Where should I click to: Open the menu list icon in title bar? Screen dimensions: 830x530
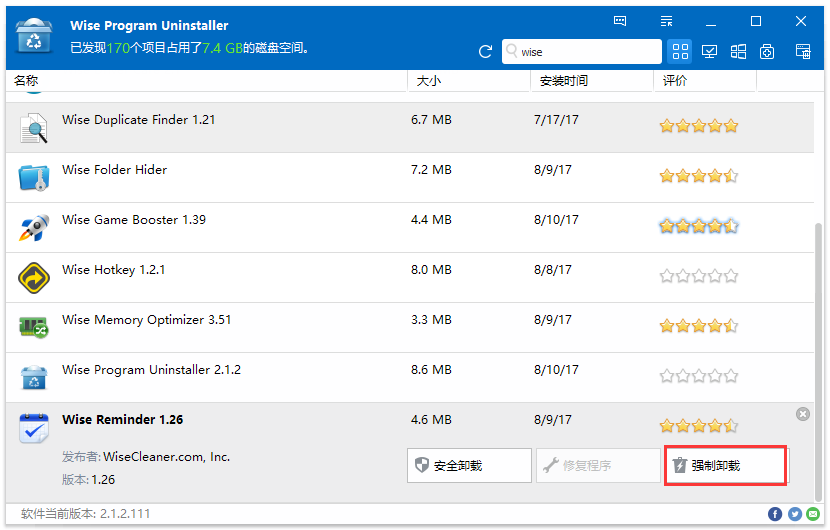(x=667, y=21)
